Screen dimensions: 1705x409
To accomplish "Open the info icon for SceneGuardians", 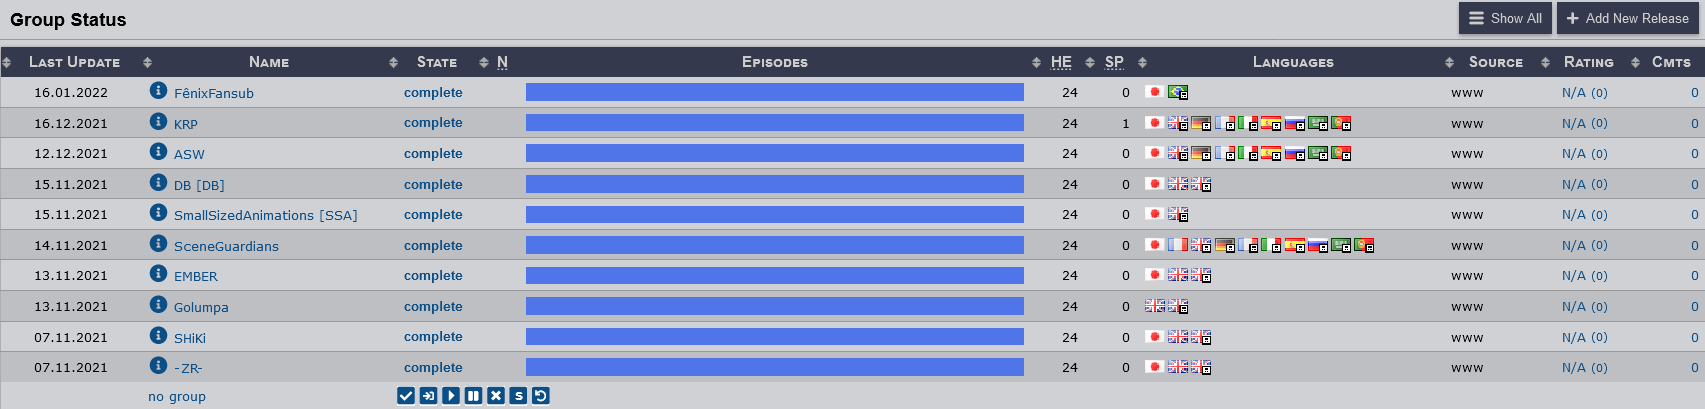I will pyautogui.click(x=158, y=243).
